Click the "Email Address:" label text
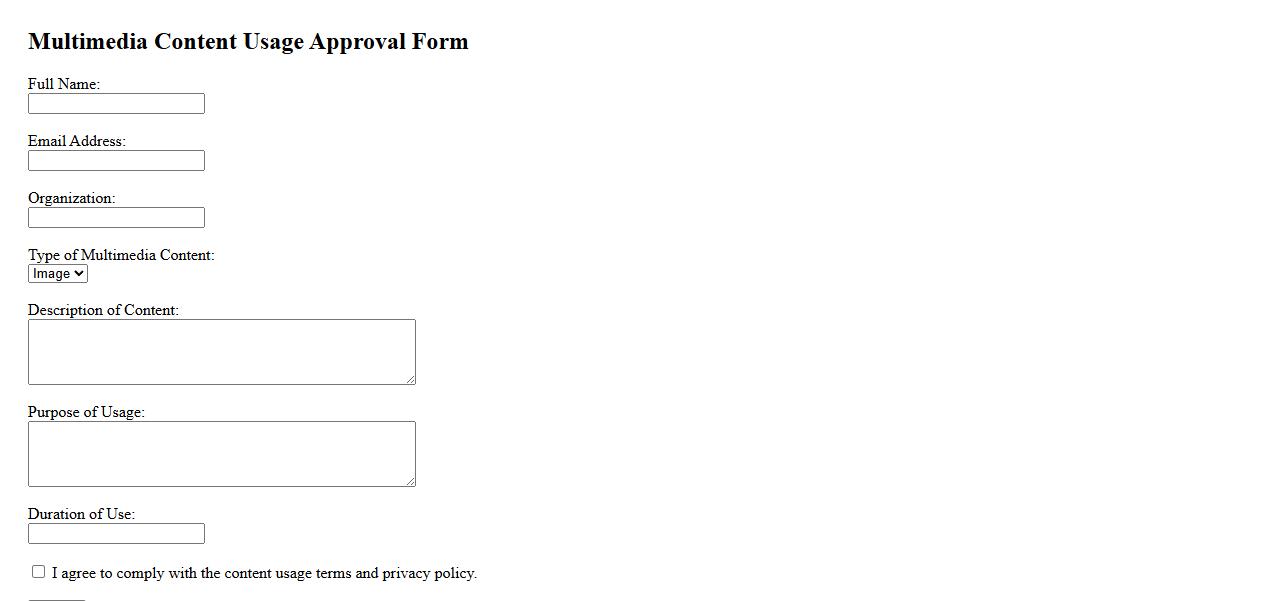 77,141
